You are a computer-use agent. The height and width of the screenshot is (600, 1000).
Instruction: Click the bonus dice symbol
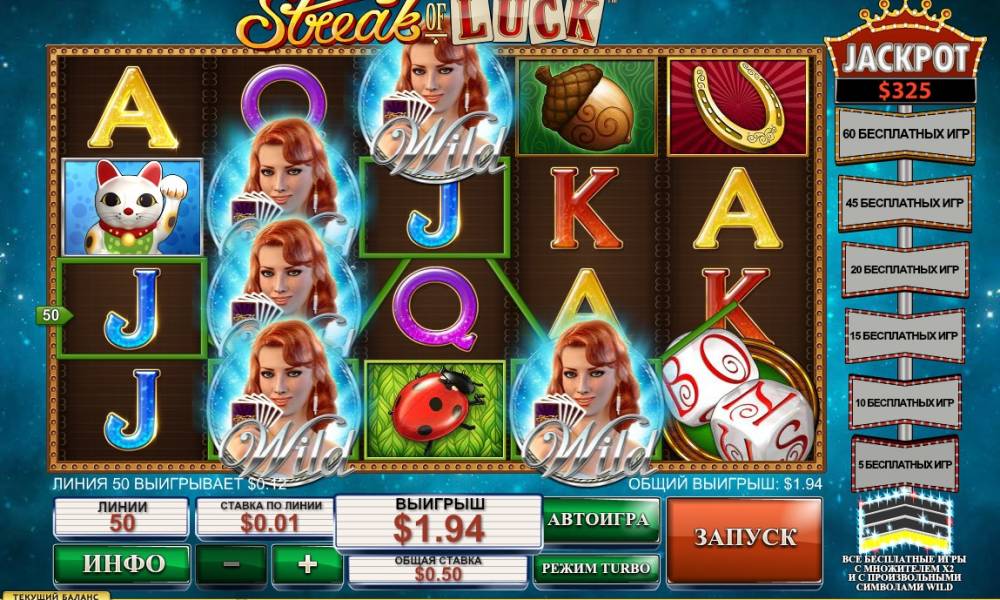click(739, 398)
